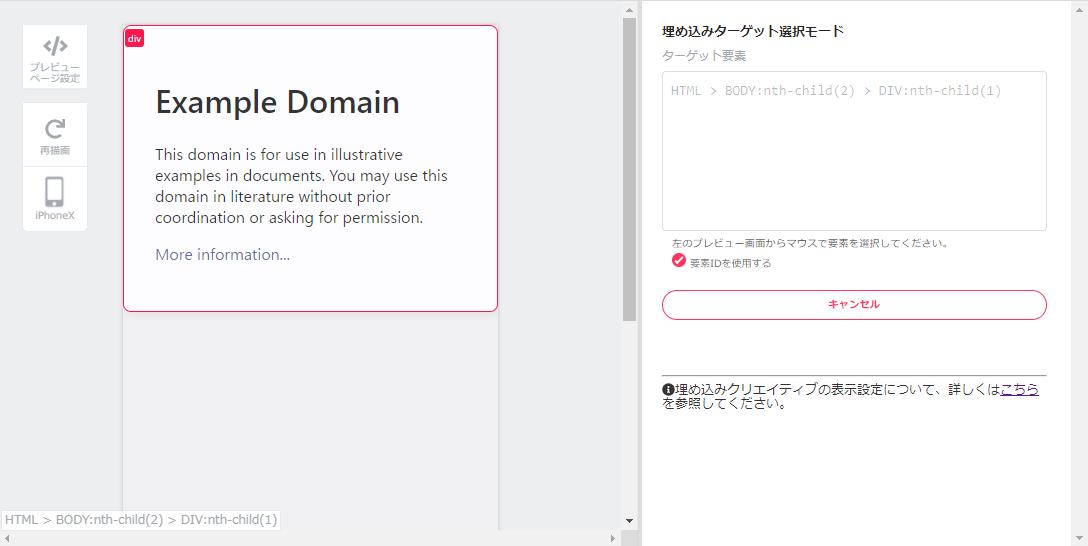Click the preview scrollbar down arrow

[x=629, y=520]
